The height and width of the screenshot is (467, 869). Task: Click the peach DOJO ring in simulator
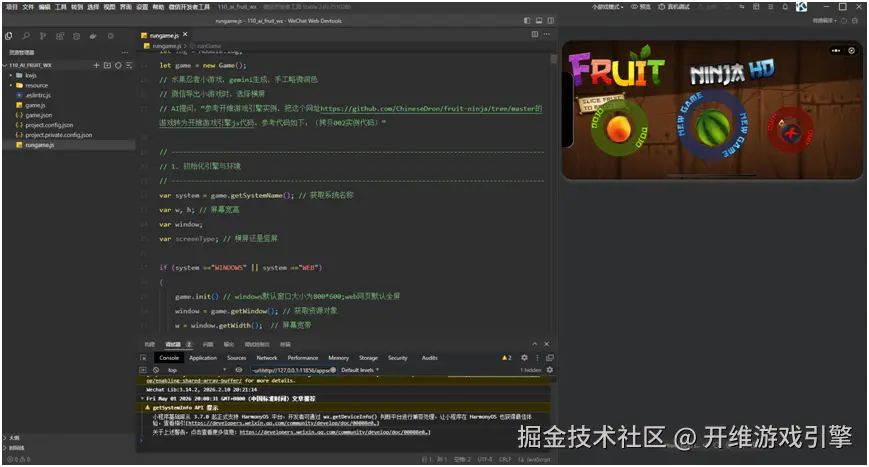619,130
